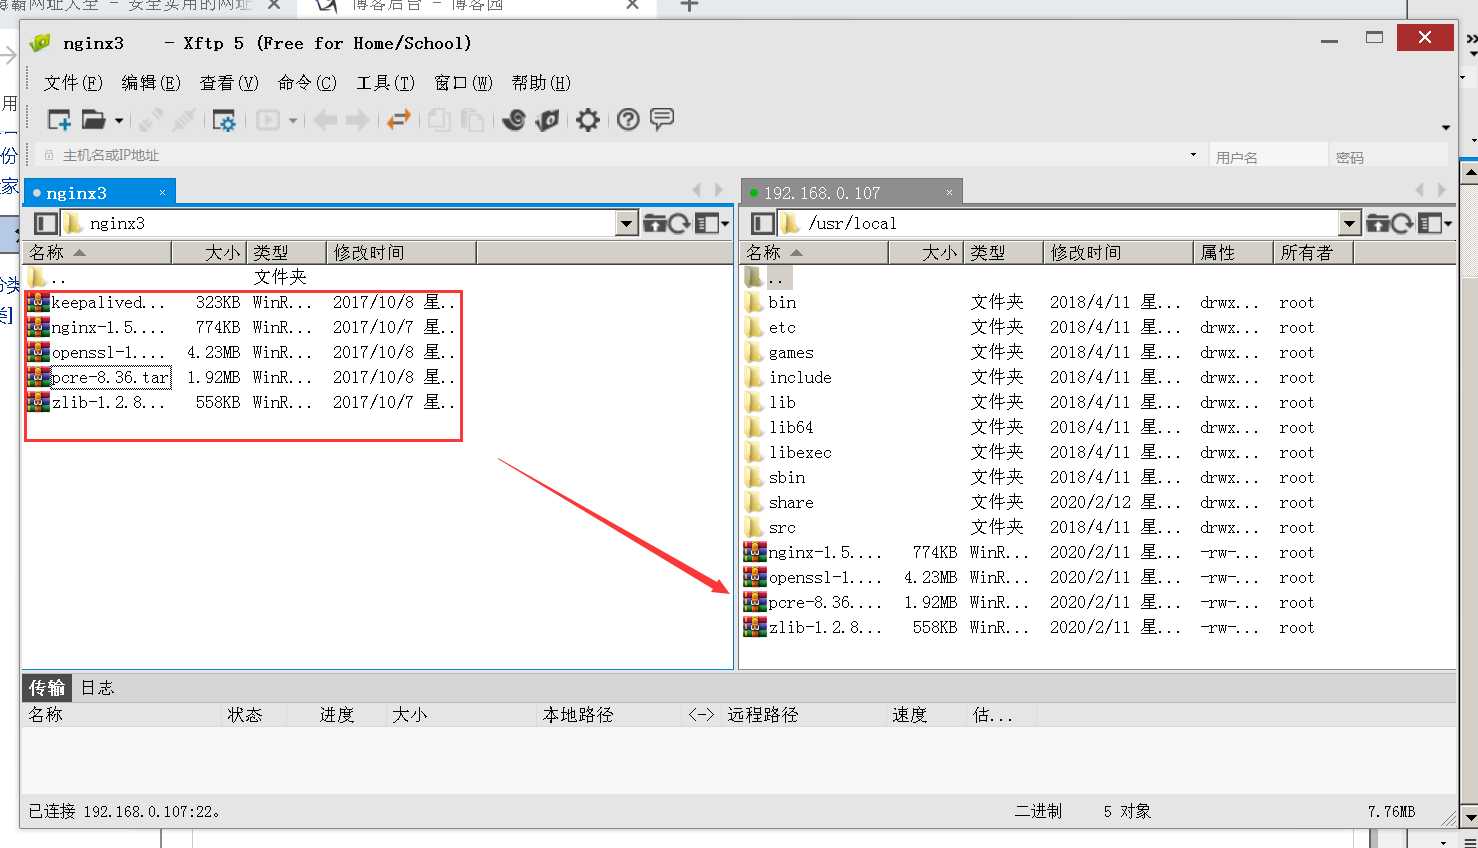
Task: Expand the Open Session dropdown arrow
Action: tap(119, 121)
